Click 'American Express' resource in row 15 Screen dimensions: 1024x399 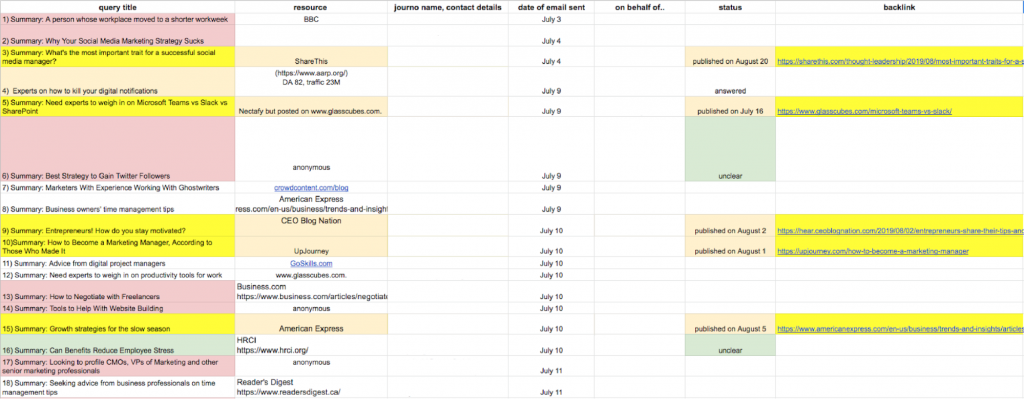pos(312,325)
